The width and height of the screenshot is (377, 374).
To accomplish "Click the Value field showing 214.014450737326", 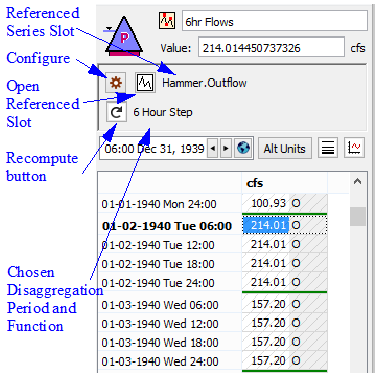I will [x=271, y=47].
